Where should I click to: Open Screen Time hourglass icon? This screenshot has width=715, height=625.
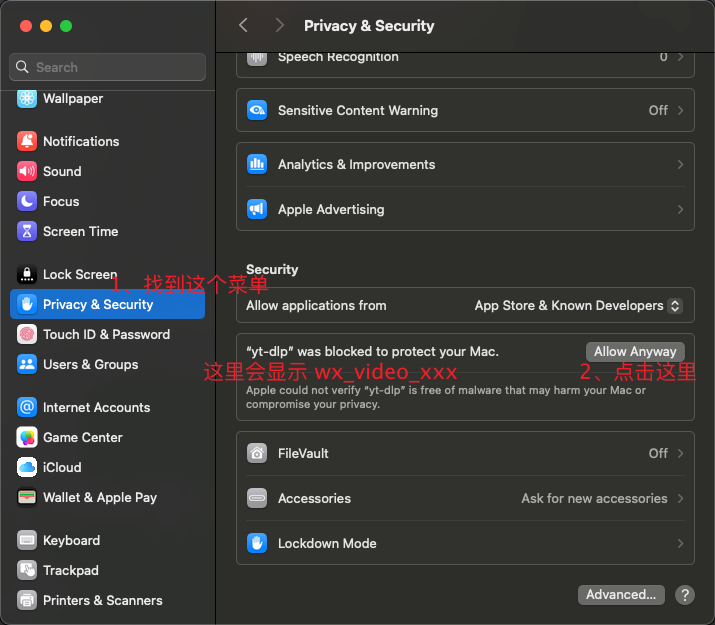27,231
